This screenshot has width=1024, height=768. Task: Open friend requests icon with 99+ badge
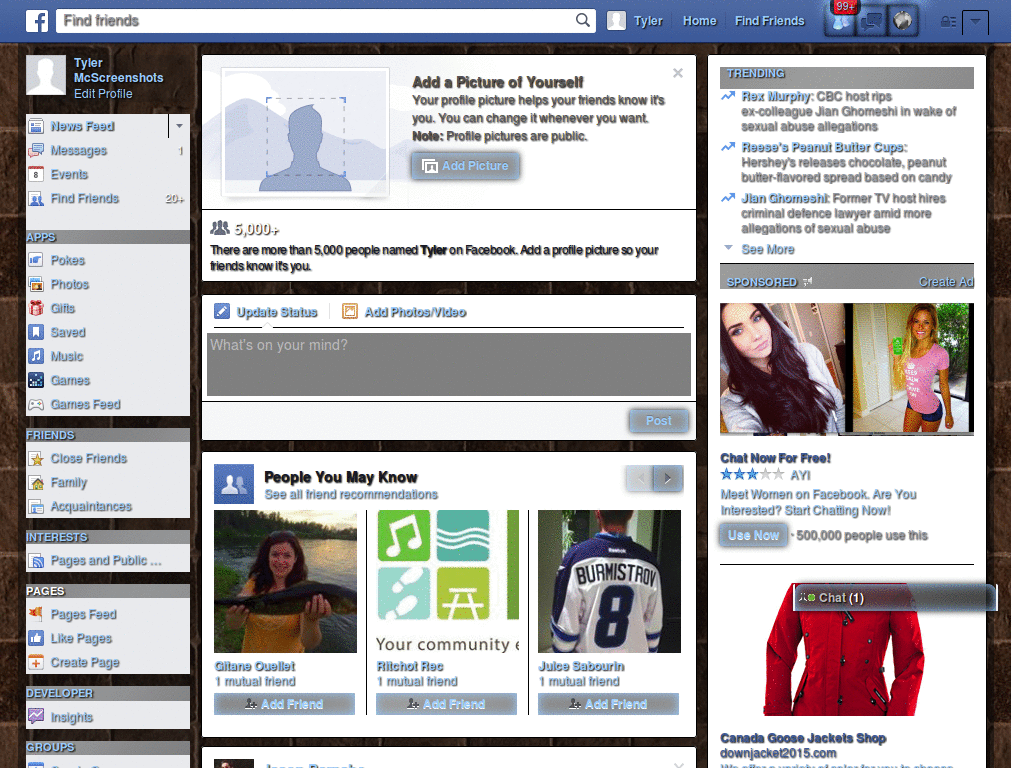coord(840,21)
